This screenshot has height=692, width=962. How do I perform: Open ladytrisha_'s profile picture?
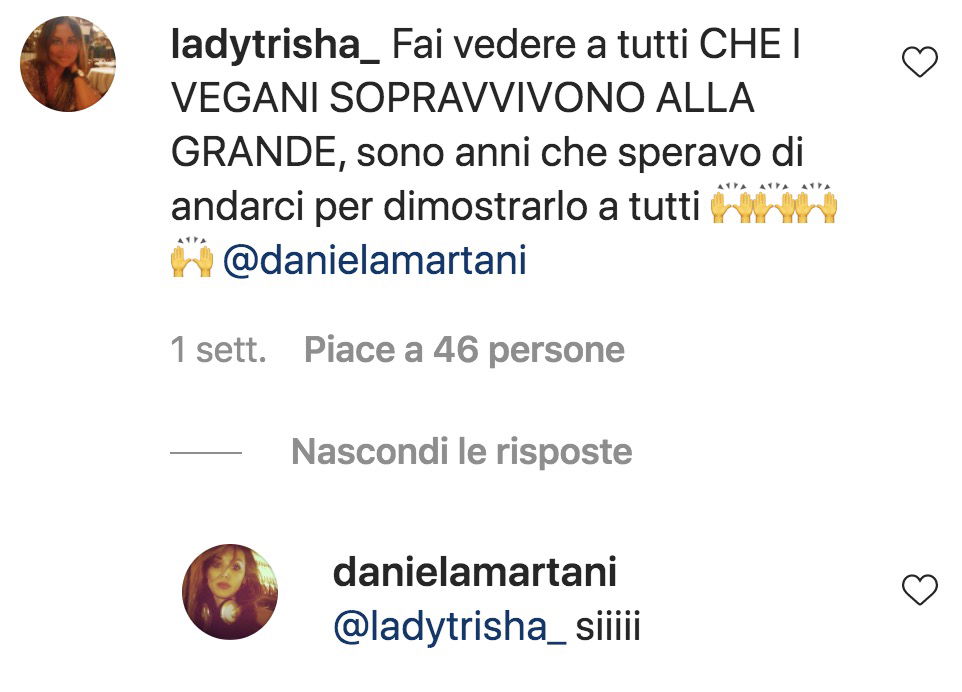tap(68, 64)
